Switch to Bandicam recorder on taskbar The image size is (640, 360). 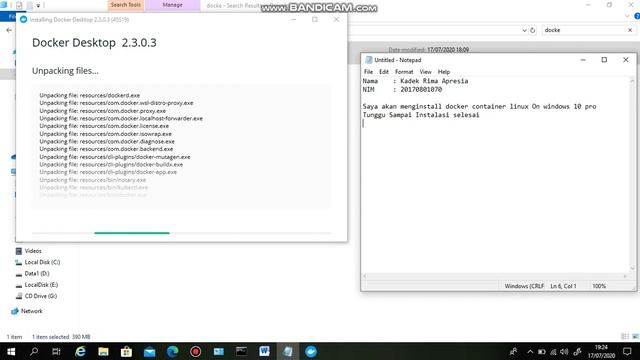click(x=196, y=351)
